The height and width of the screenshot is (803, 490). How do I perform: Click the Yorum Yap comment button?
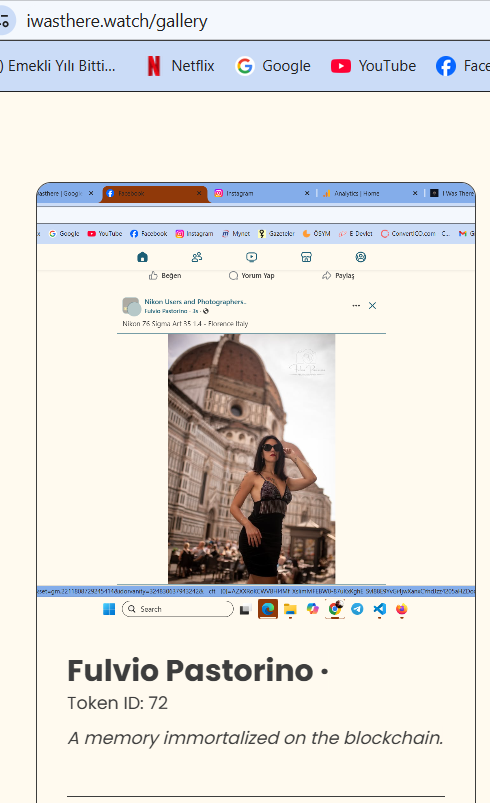[x=251, y=276]
